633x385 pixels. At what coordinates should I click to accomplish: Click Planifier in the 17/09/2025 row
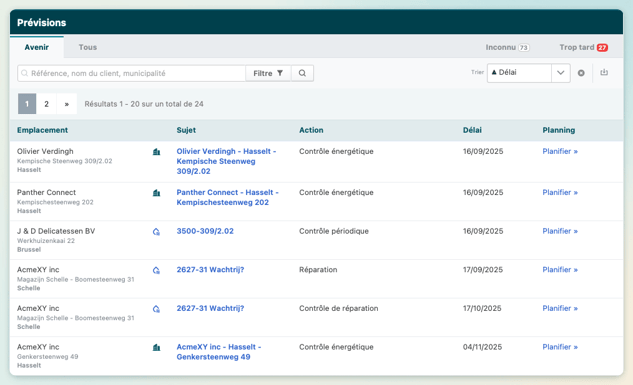[x=560, y=270]
